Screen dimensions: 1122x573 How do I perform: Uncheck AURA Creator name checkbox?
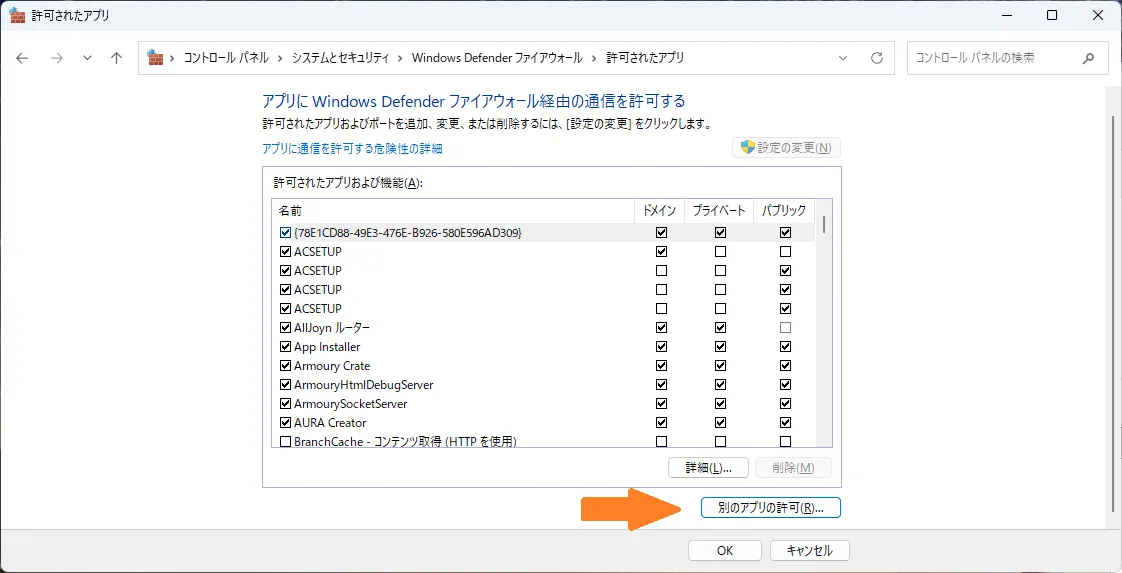pyautogui.click(x=286, y=423)
